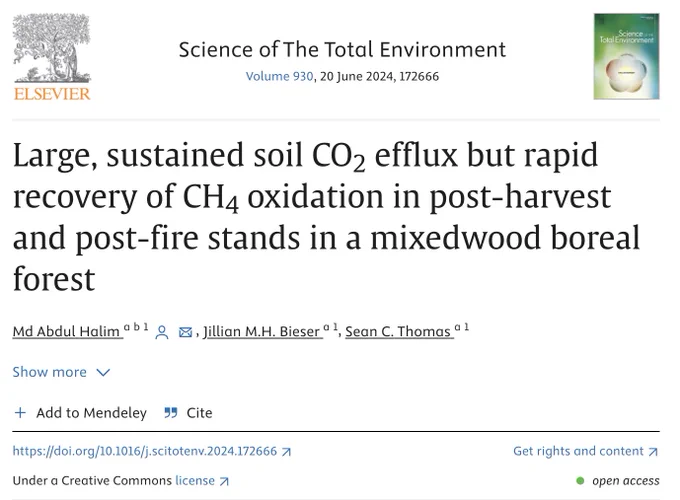Open the Get rights and content link
The height and width of the screenshot is (500, 680).
tap(578, 451)
